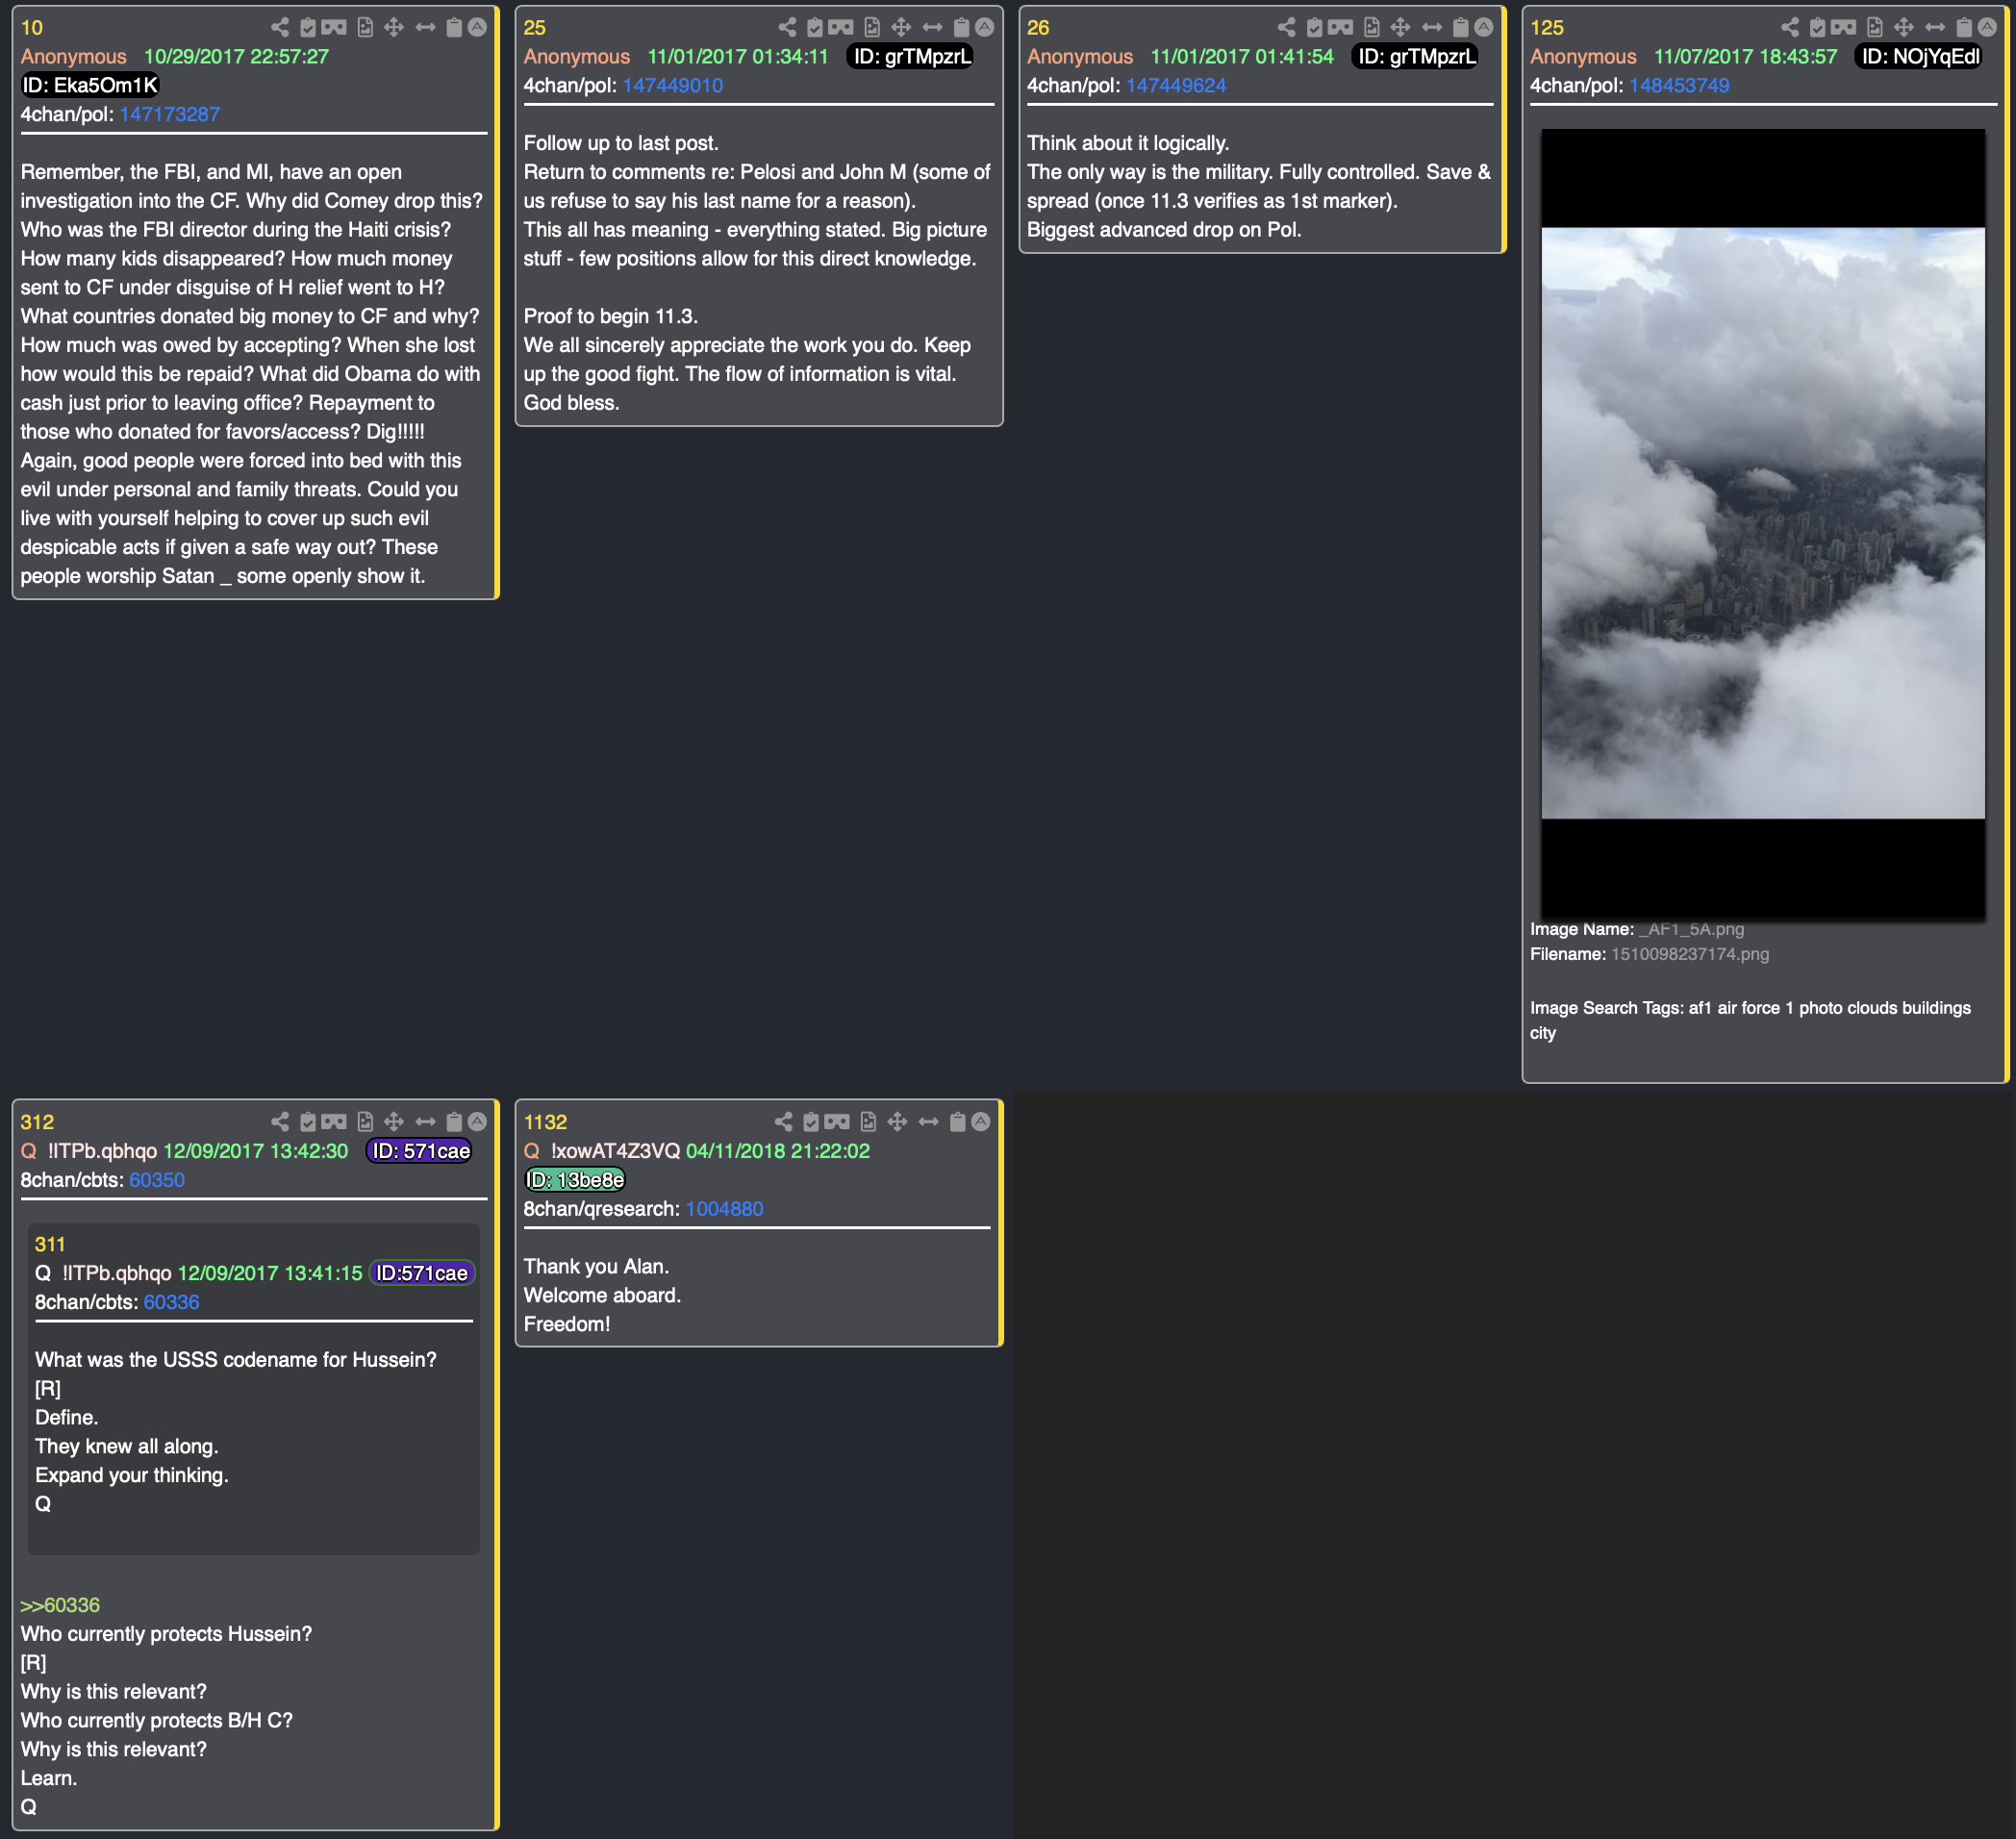
Task: Click ID grTMpzrL badge on post 25
Action: [x=912, y=56]
